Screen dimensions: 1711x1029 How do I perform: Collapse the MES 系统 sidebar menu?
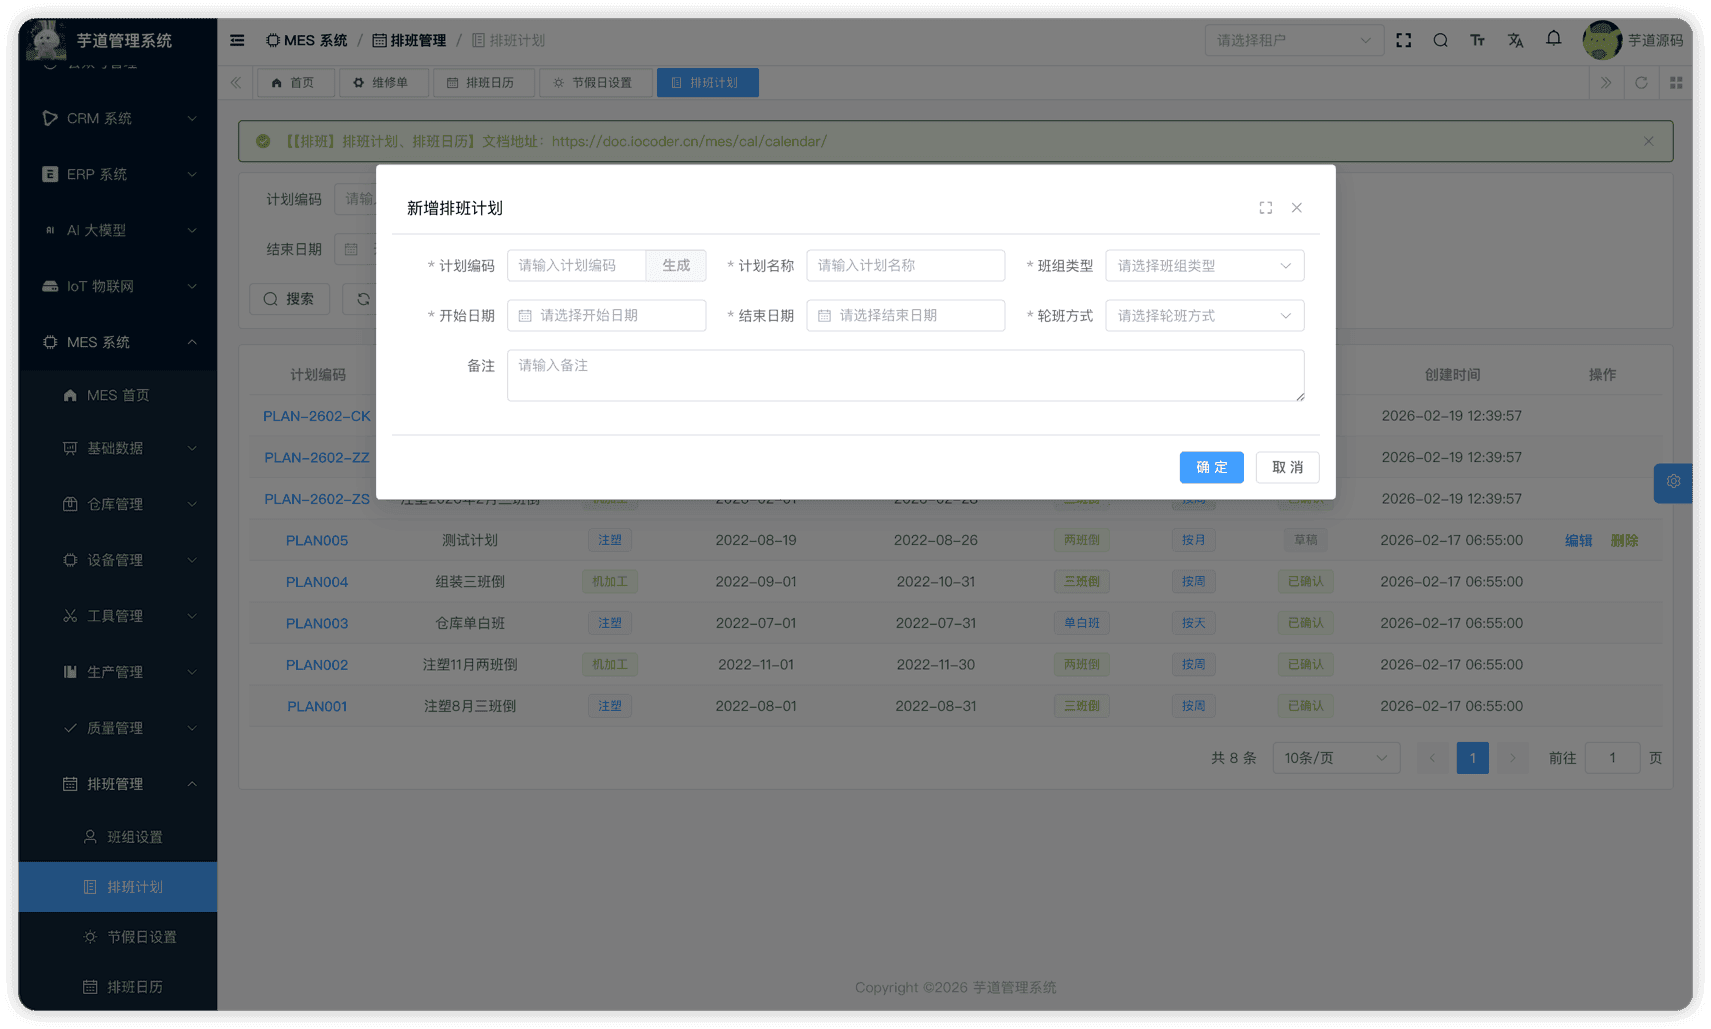coord(118,341)
